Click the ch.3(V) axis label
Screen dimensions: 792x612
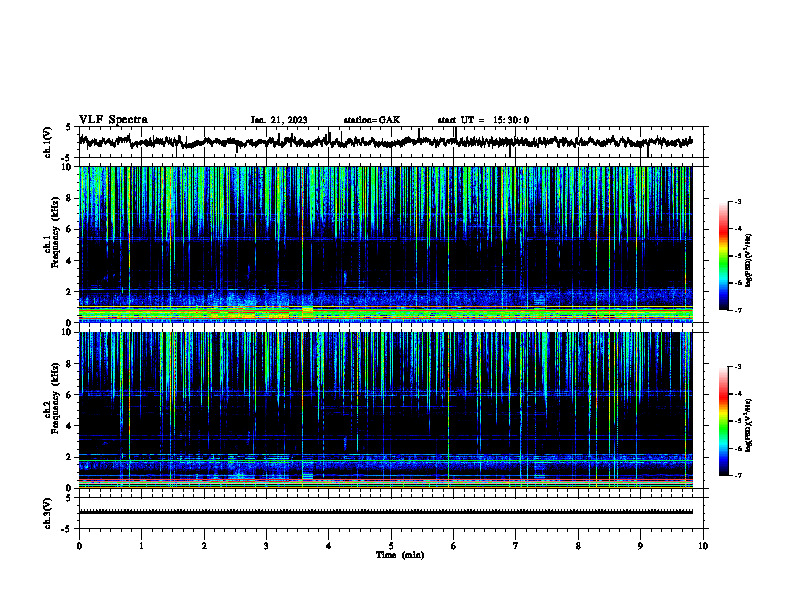(x=48, y=513)
